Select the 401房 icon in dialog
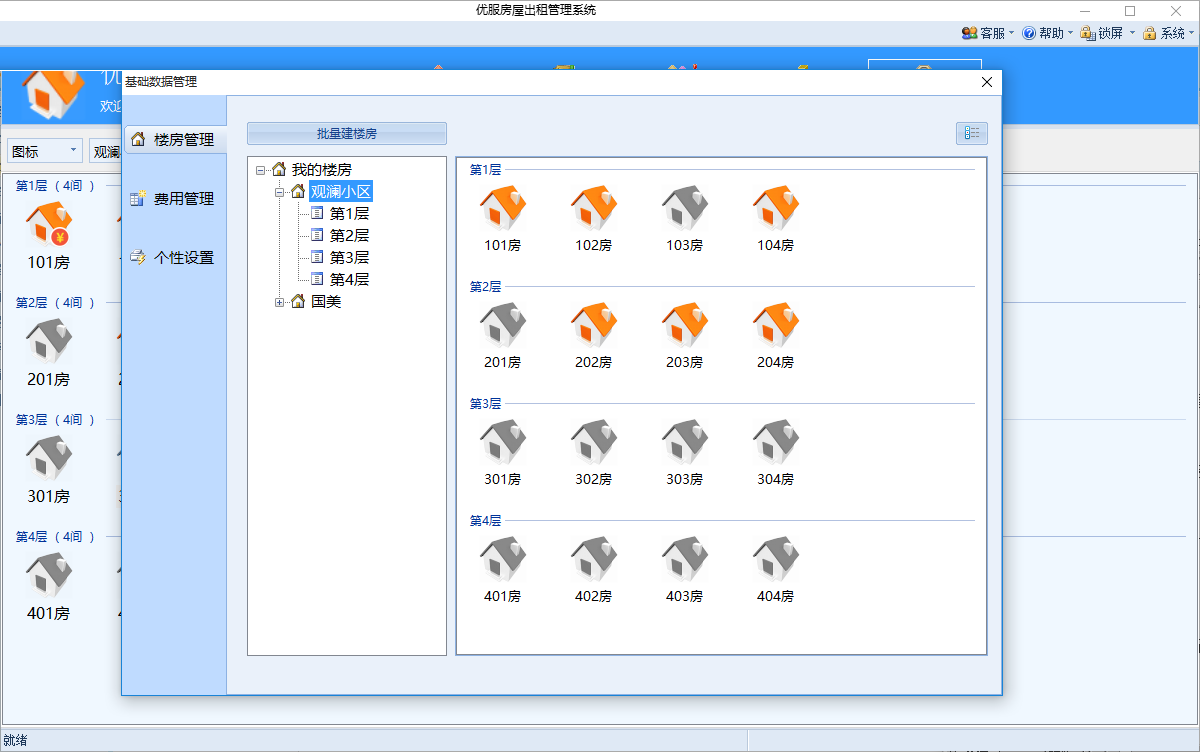This screenshot has height=752, width=1200. [x=502, y=560]
